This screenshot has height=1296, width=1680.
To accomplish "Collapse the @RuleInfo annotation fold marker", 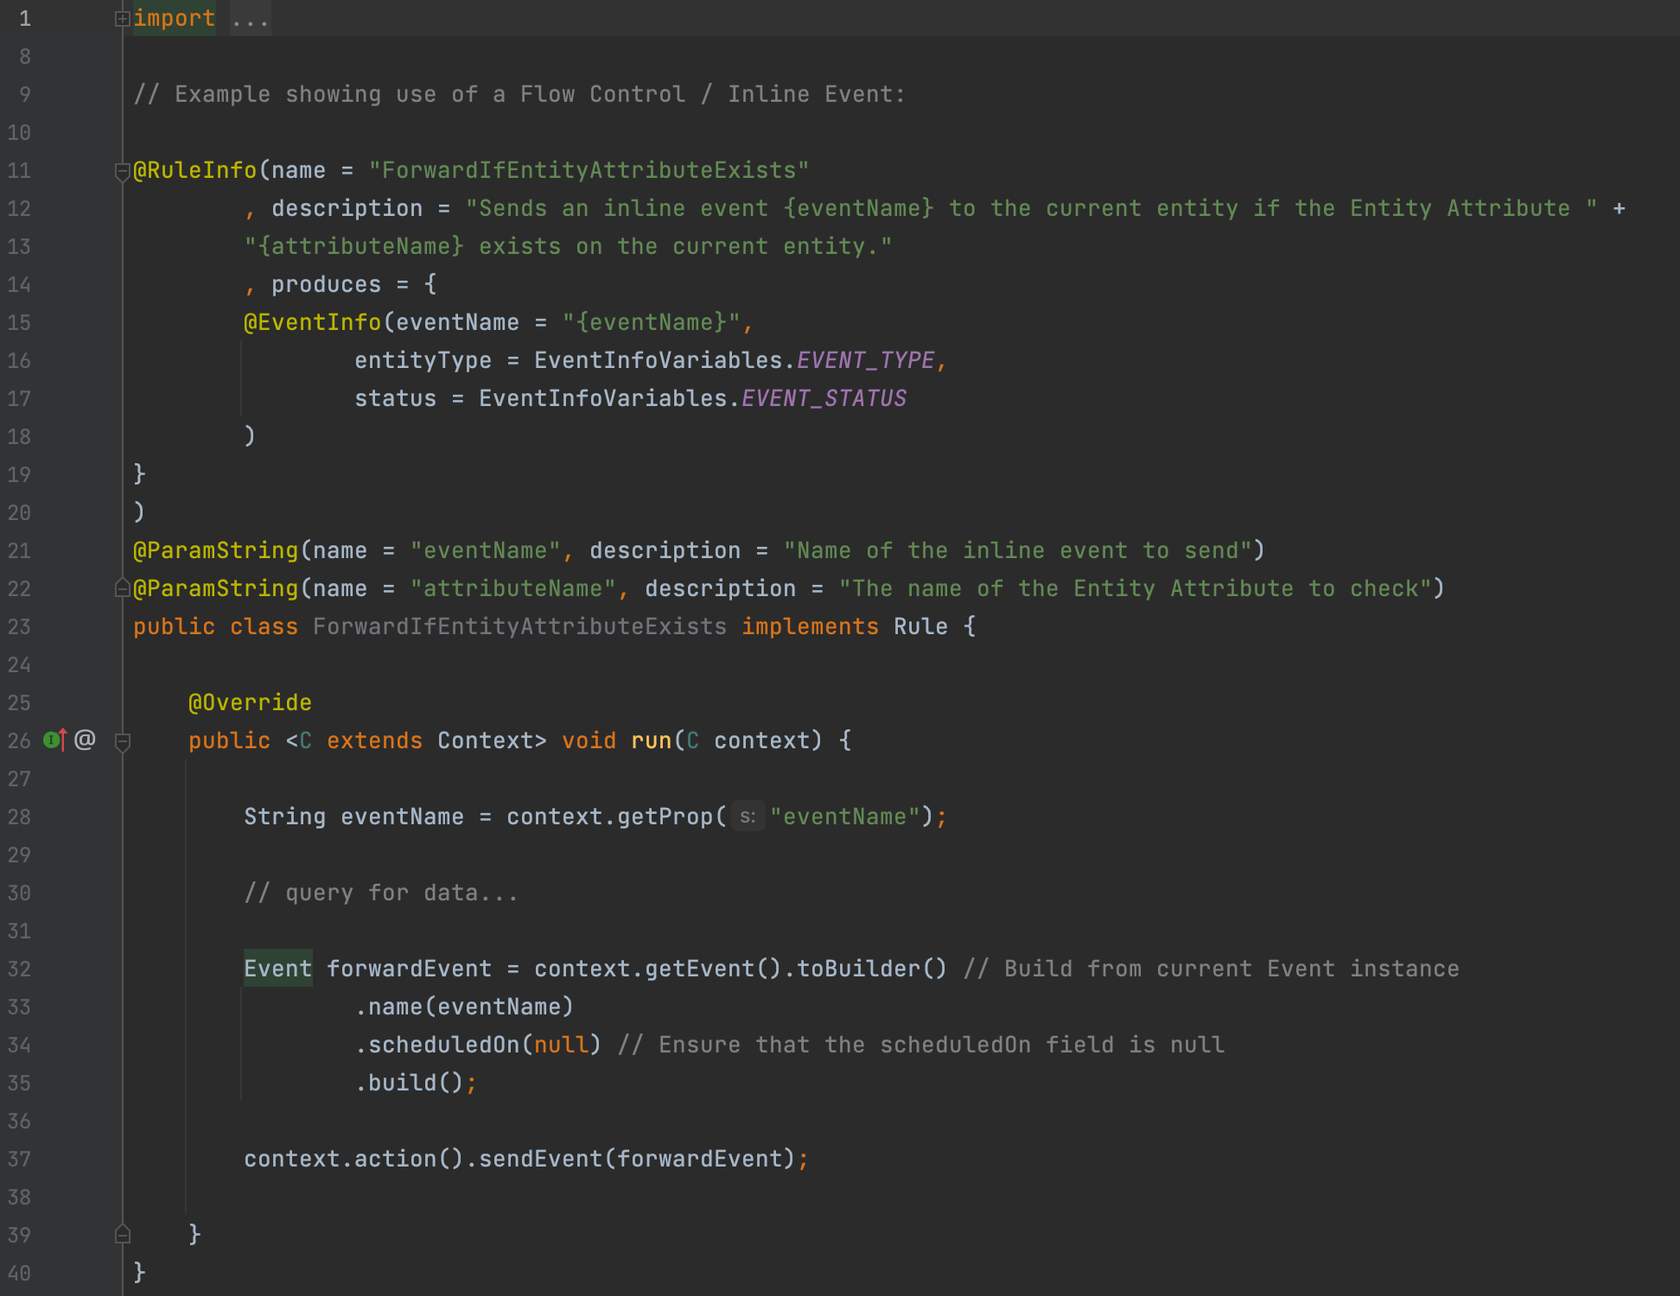I will click(122, 171).
